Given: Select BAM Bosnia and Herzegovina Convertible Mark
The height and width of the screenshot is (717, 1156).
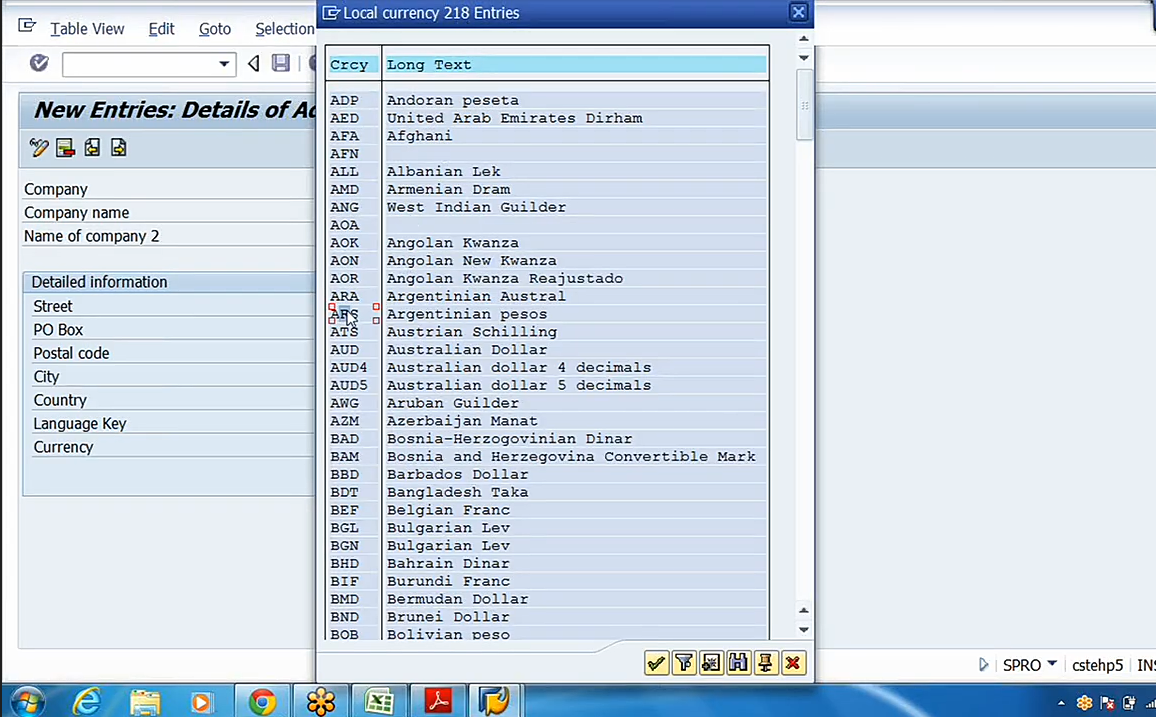Looking at the screenshot, I should coord(548,457).
